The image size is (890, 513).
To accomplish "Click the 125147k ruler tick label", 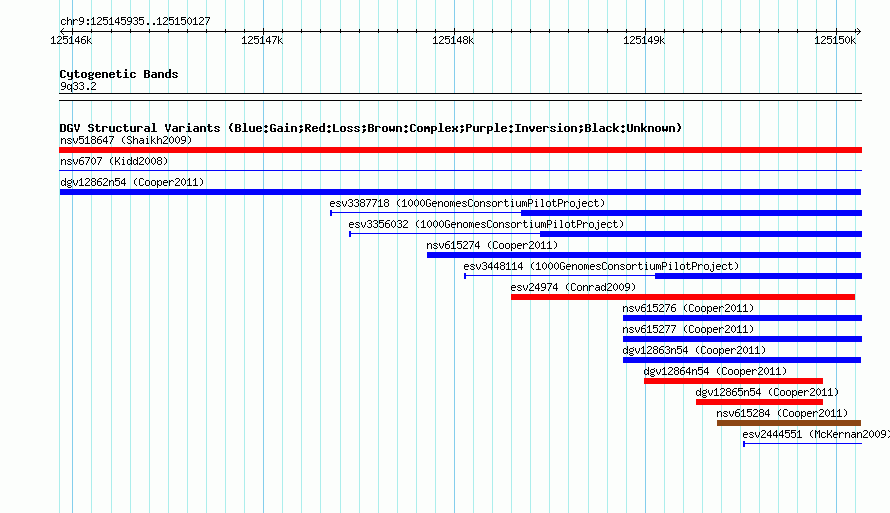I will coord(262,40).
